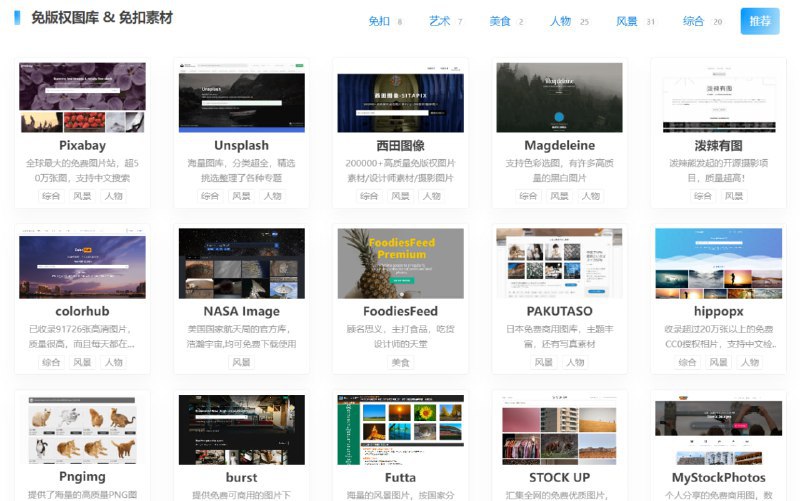Click the 人物 tag under colorhub
This screenshot has height=501, width=800.
click(114, 362)
